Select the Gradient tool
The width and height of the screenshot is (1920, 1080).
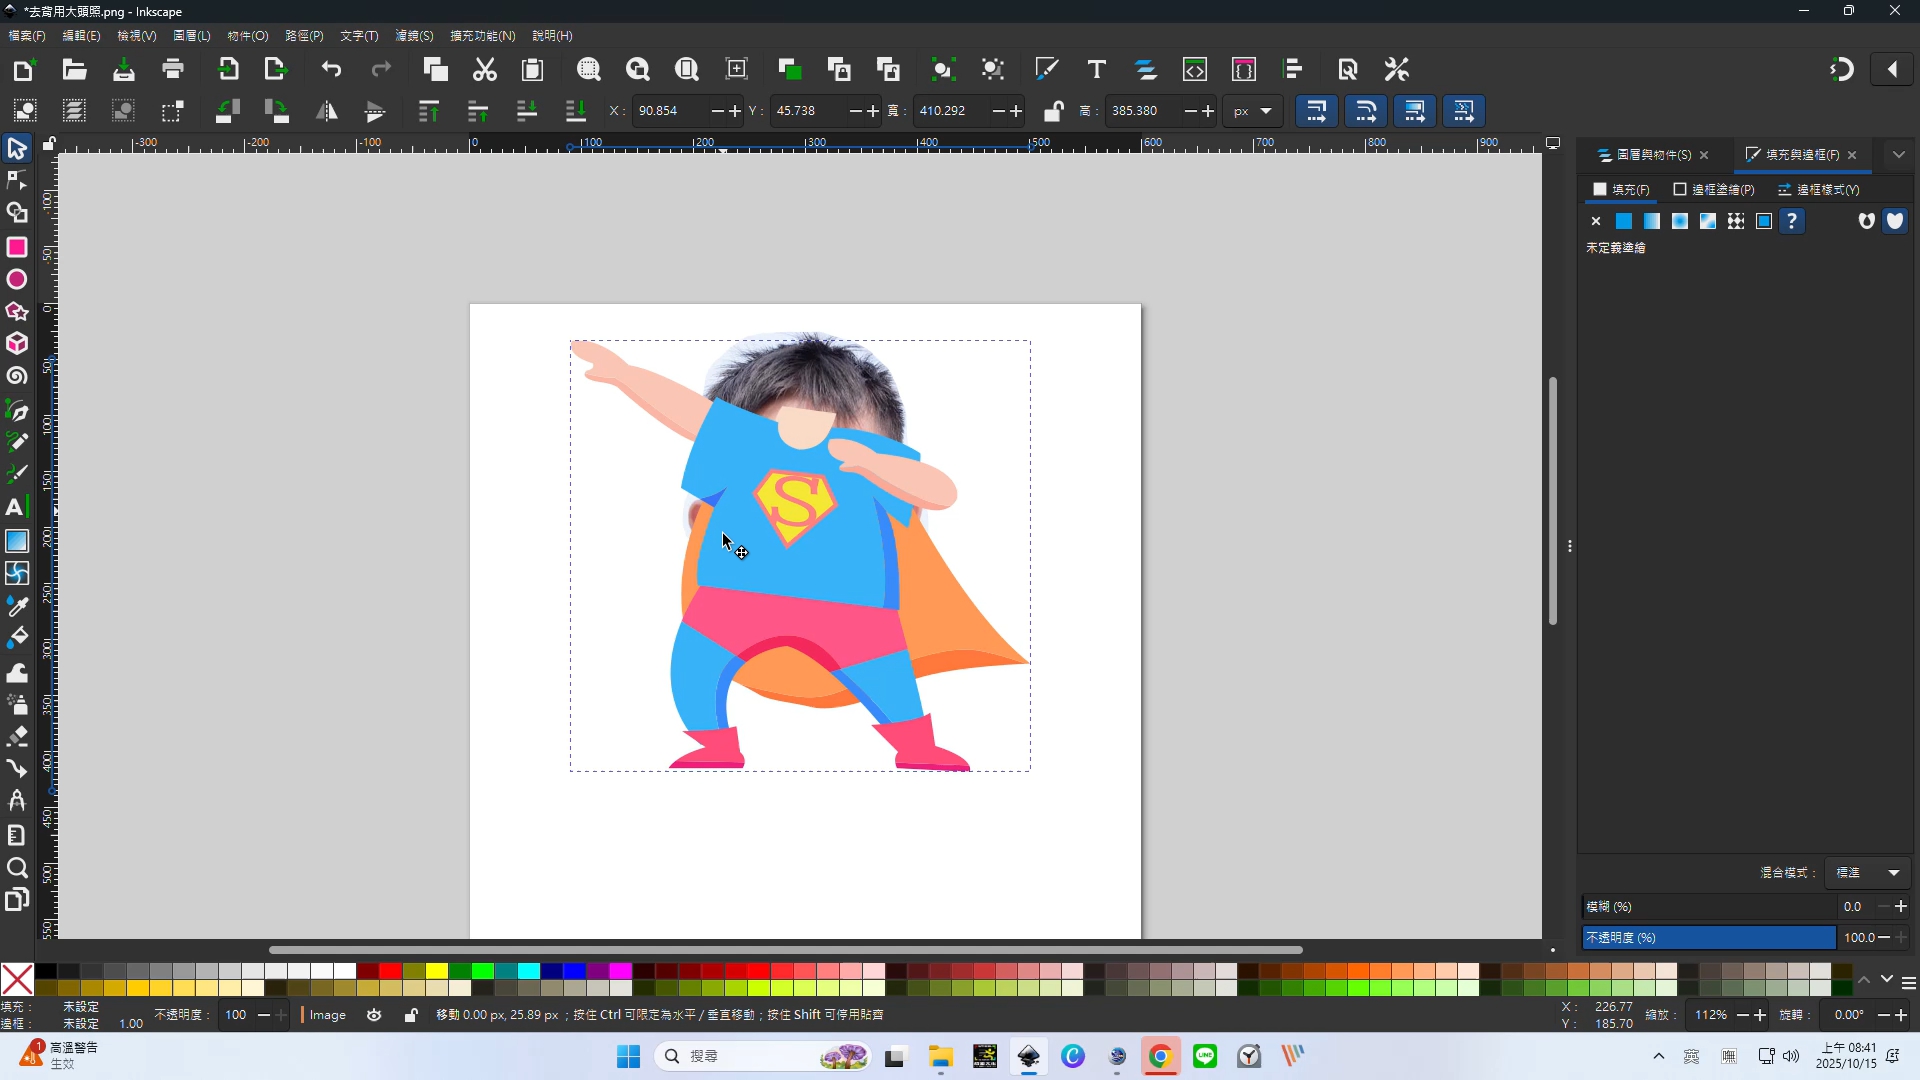click(x=17, y=541)
